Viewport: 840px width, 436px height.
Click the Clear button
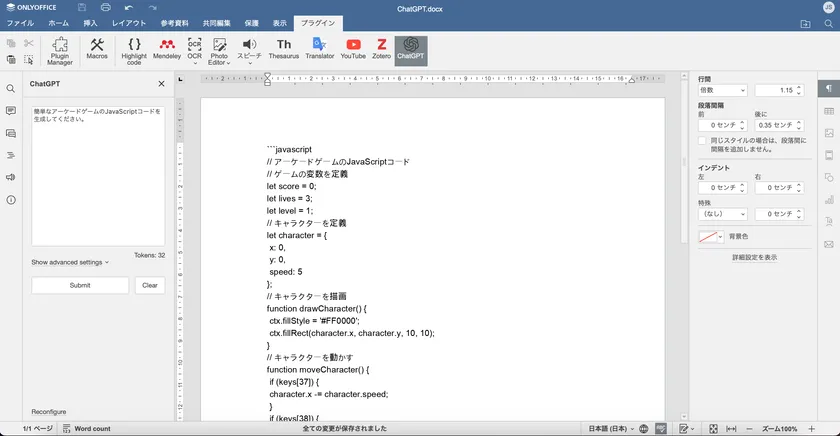click(x=149, y=285)
